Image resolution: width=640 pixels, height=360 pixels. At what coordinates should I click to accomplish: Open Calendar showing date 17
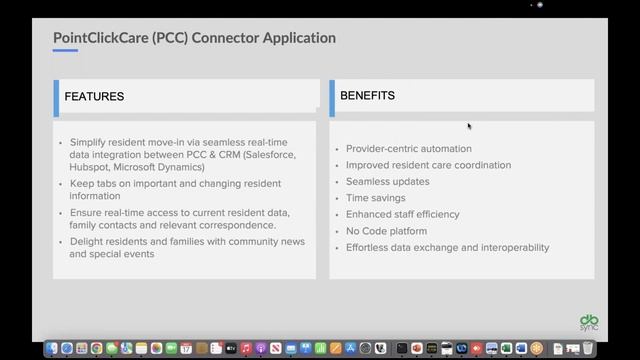click(x=186, y=348)
